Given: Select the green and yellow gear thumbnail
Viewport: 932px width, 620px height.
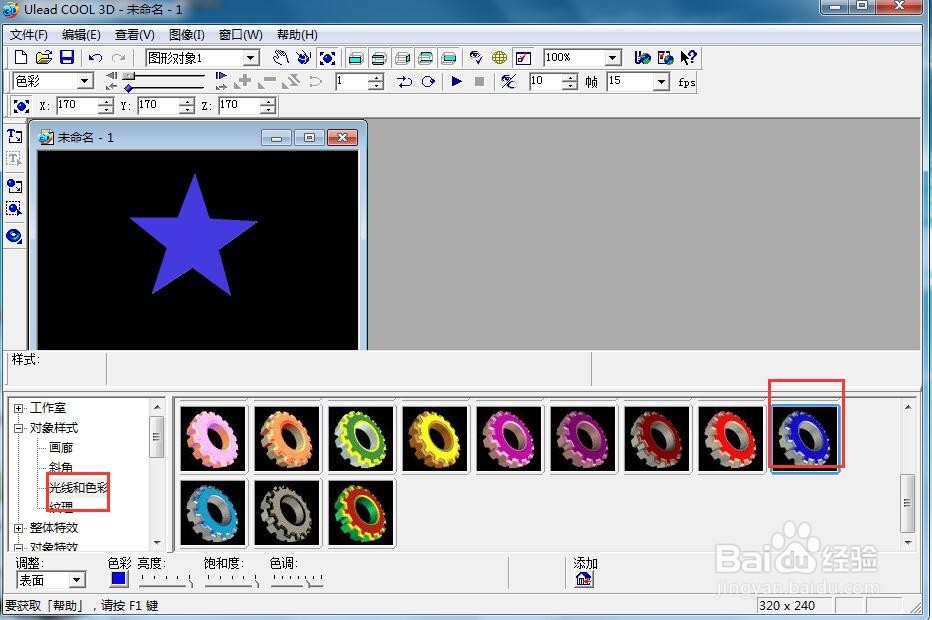Looking at the screenshot, I should pos(361,439).
